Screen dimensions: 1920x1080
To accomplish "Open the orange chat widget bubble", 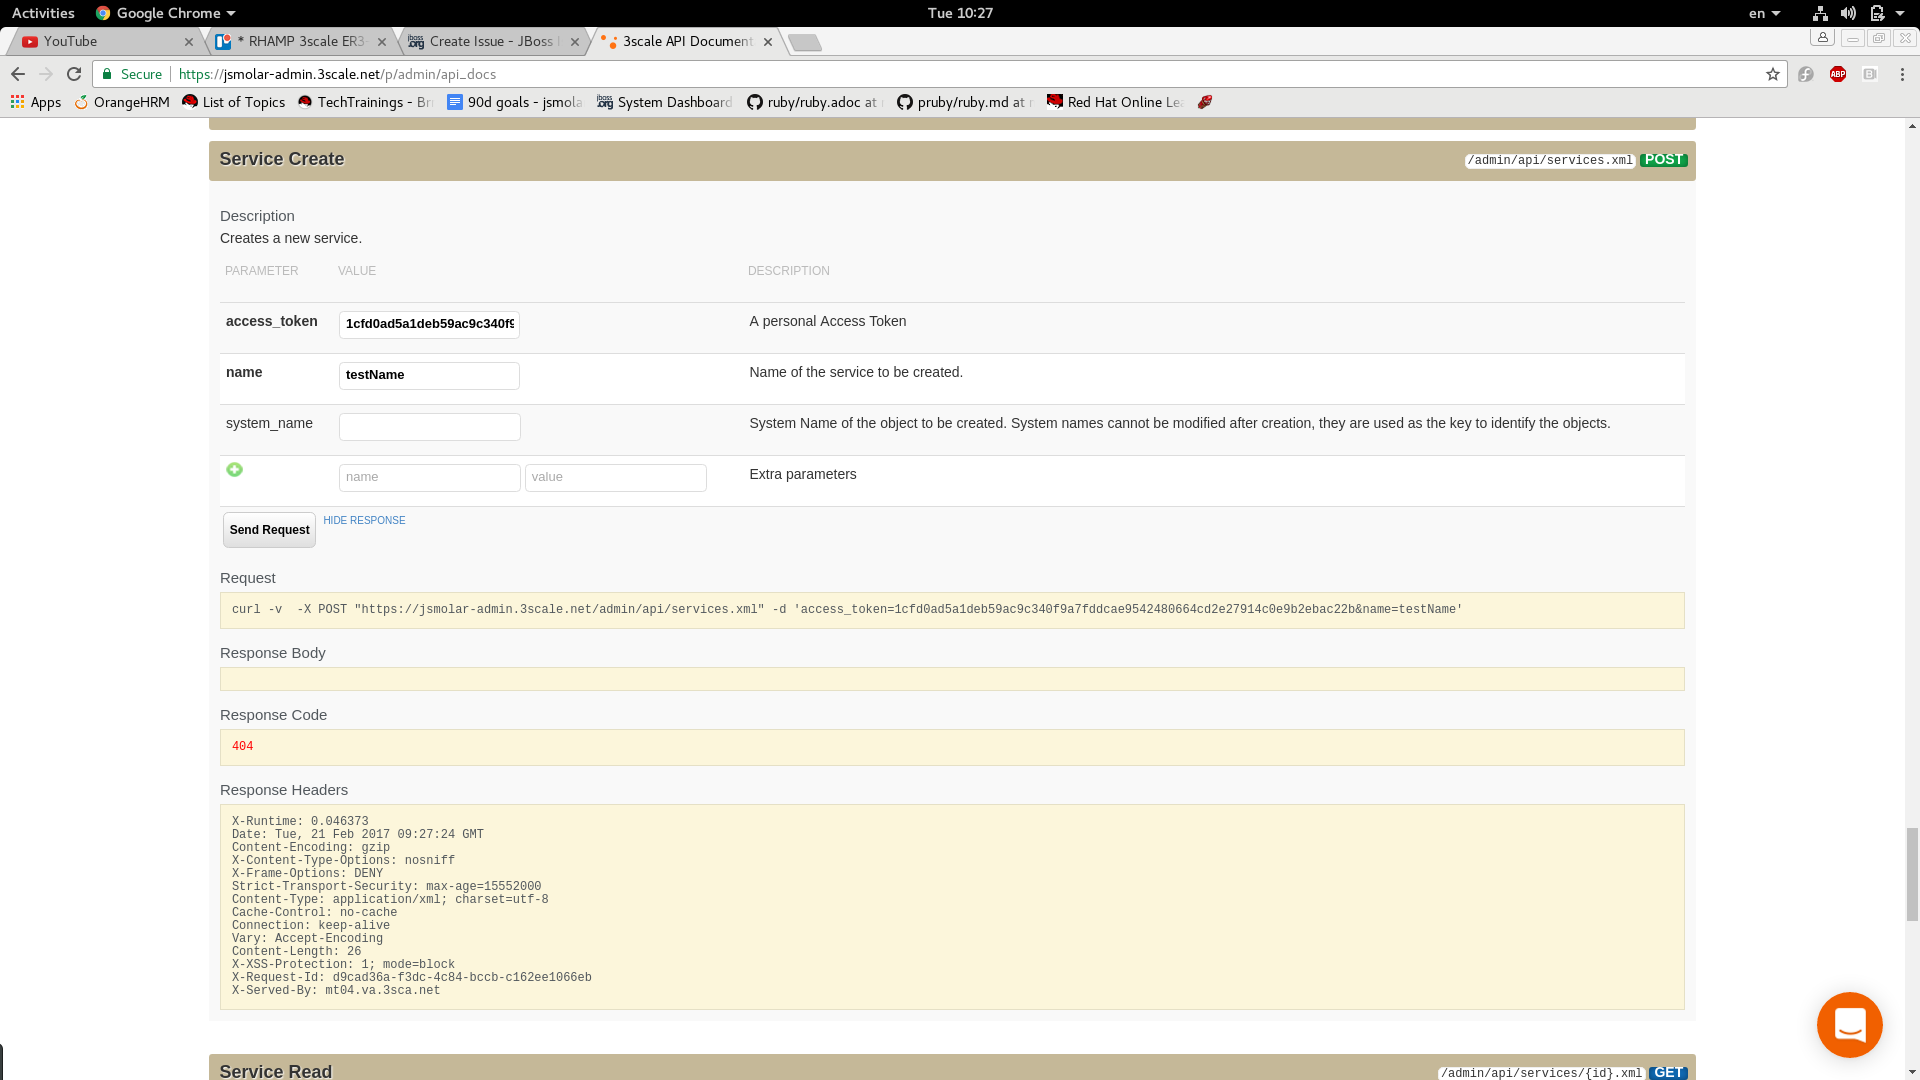I will pos(1849,1025).
